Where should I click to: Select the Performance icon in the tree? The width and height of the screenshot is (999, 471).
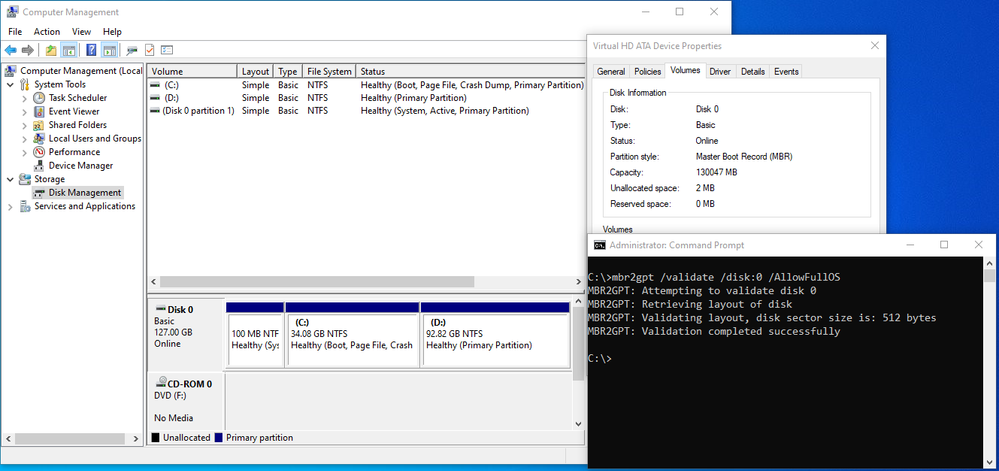39,152
